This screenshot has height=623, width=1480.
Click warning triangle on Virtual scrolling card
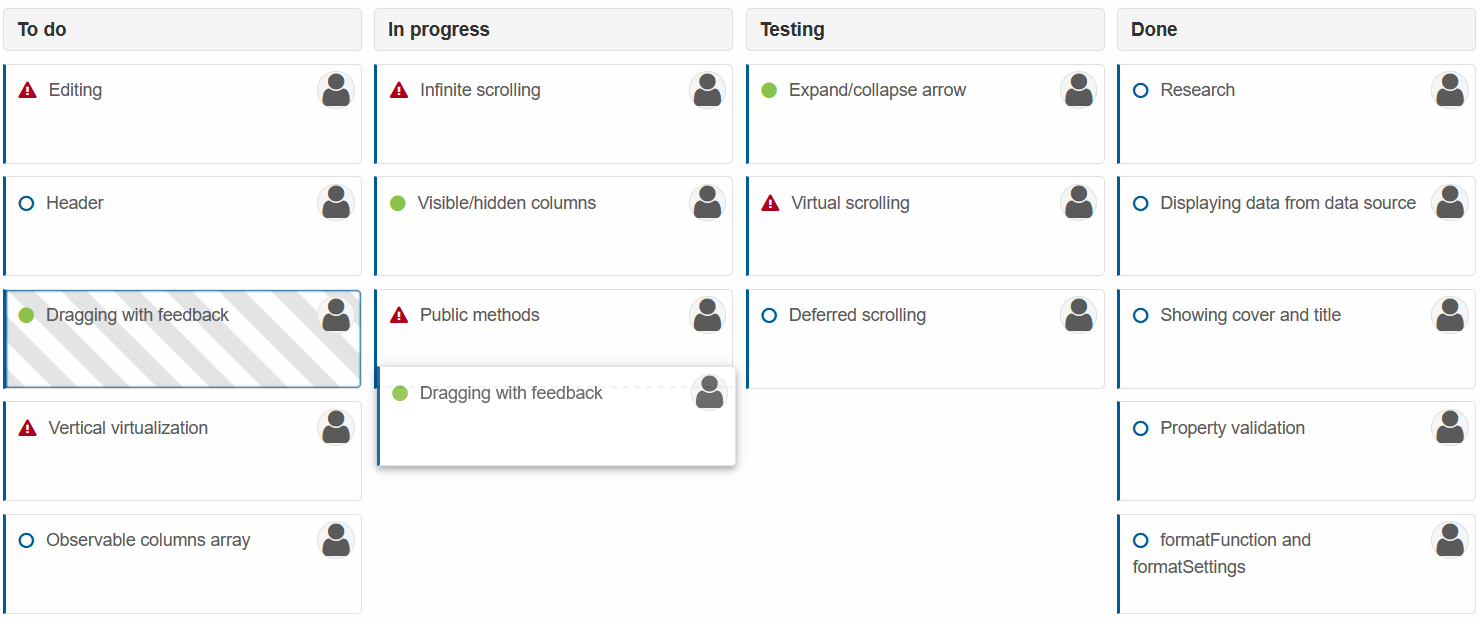point(770,203)
